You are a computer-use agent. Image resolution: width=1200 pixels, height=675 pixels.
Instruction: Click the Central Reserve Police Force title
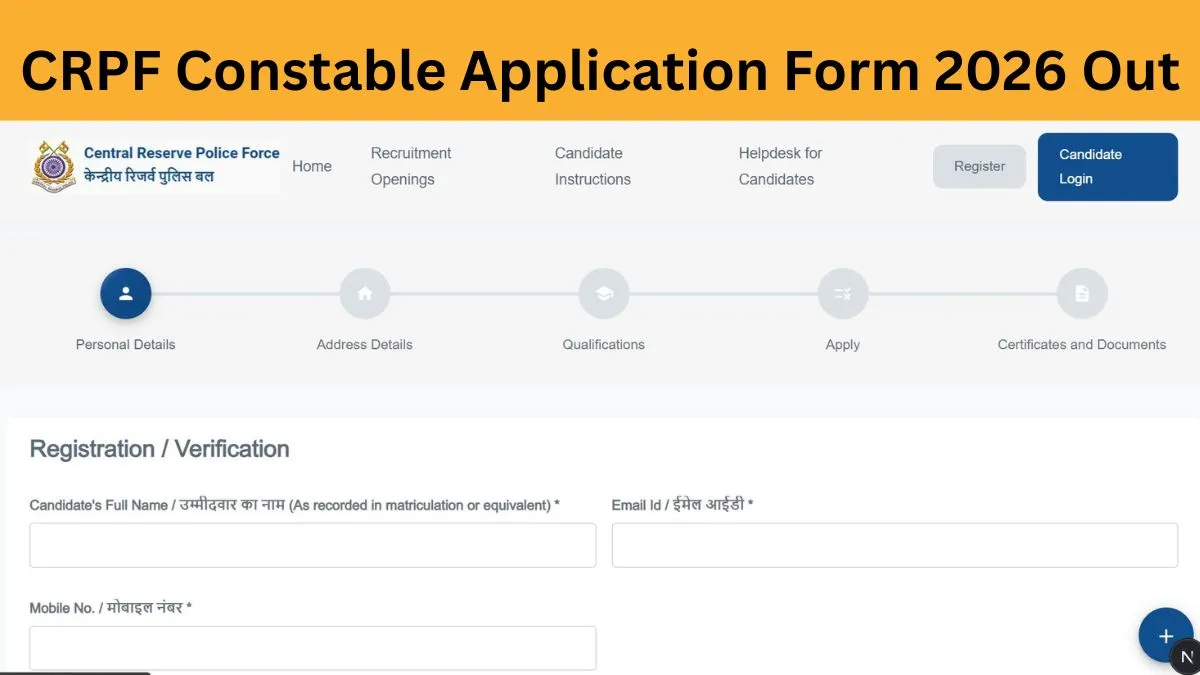point(182,153)
